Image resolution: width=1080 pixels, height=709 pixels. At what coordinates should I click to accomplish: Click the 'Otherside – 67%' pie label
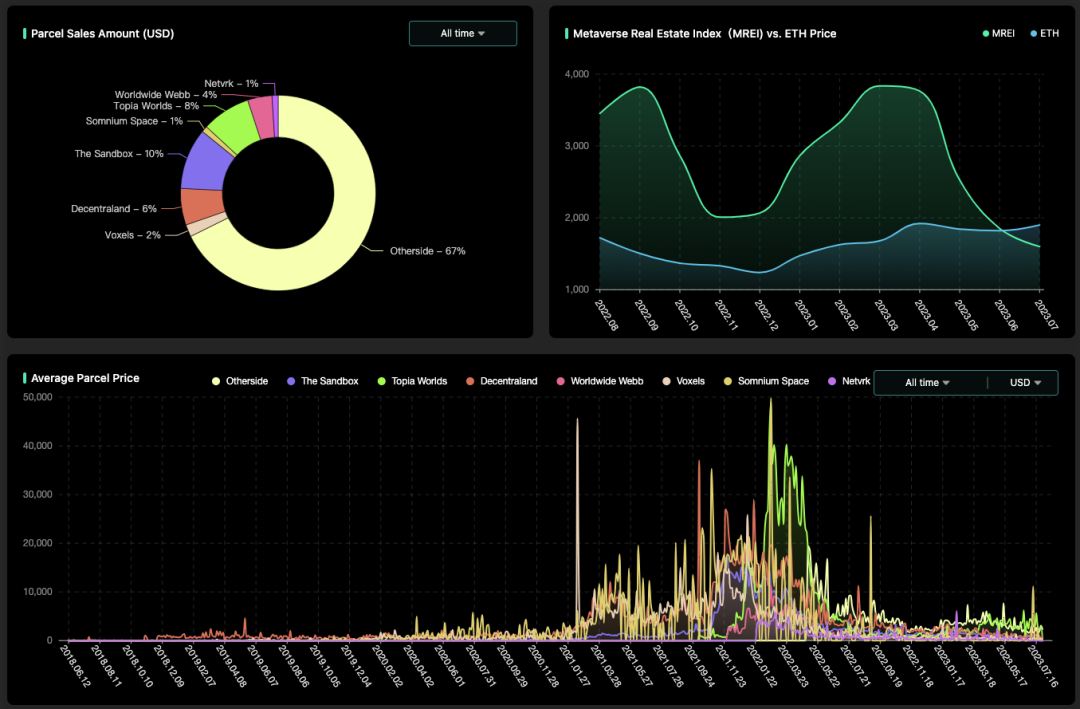(428, 251)
